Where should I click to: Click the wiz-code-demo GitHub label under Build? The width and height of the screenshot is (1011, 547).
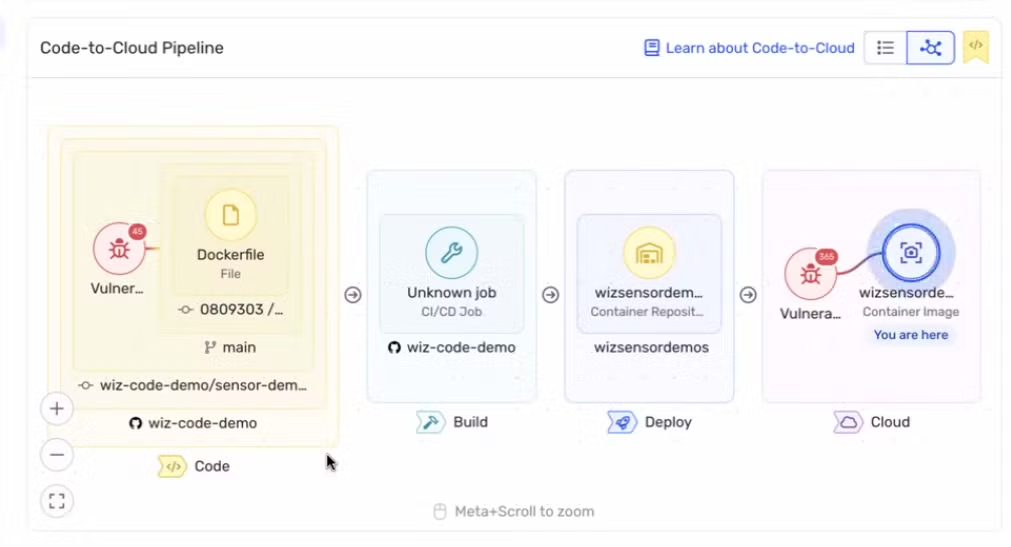coord(451,347)
